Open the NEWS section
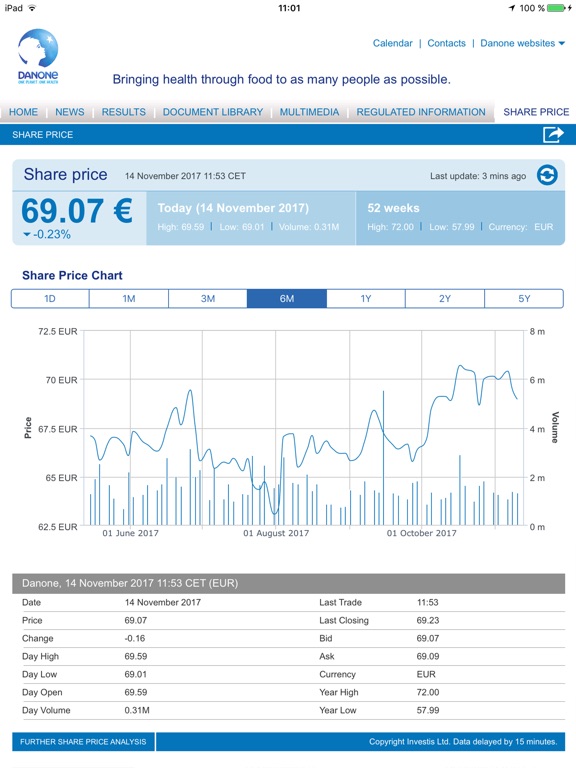This screenshot has height=768, width=576. tap(70, 112)
